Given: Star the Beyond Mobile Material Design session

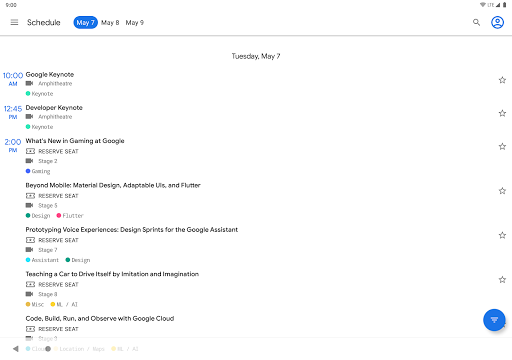Looking at the screenshot, I should pyautogui.click(x=502, y=191).
